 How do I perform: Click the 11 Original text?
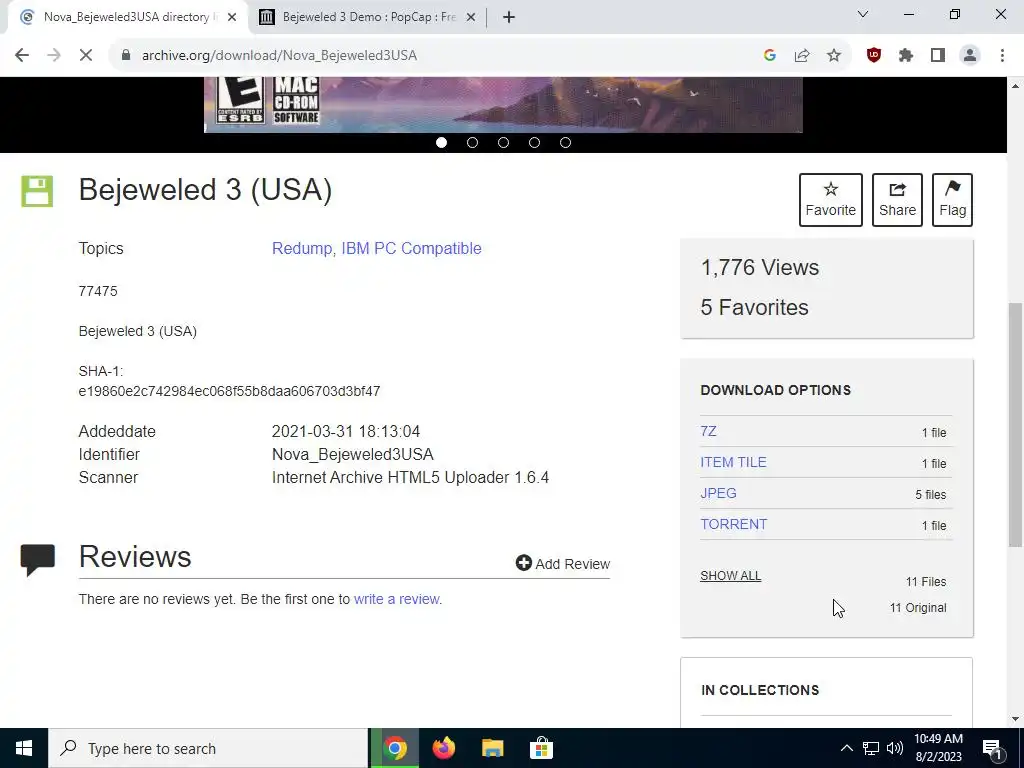pyautogui.click(x=918, y=608)
